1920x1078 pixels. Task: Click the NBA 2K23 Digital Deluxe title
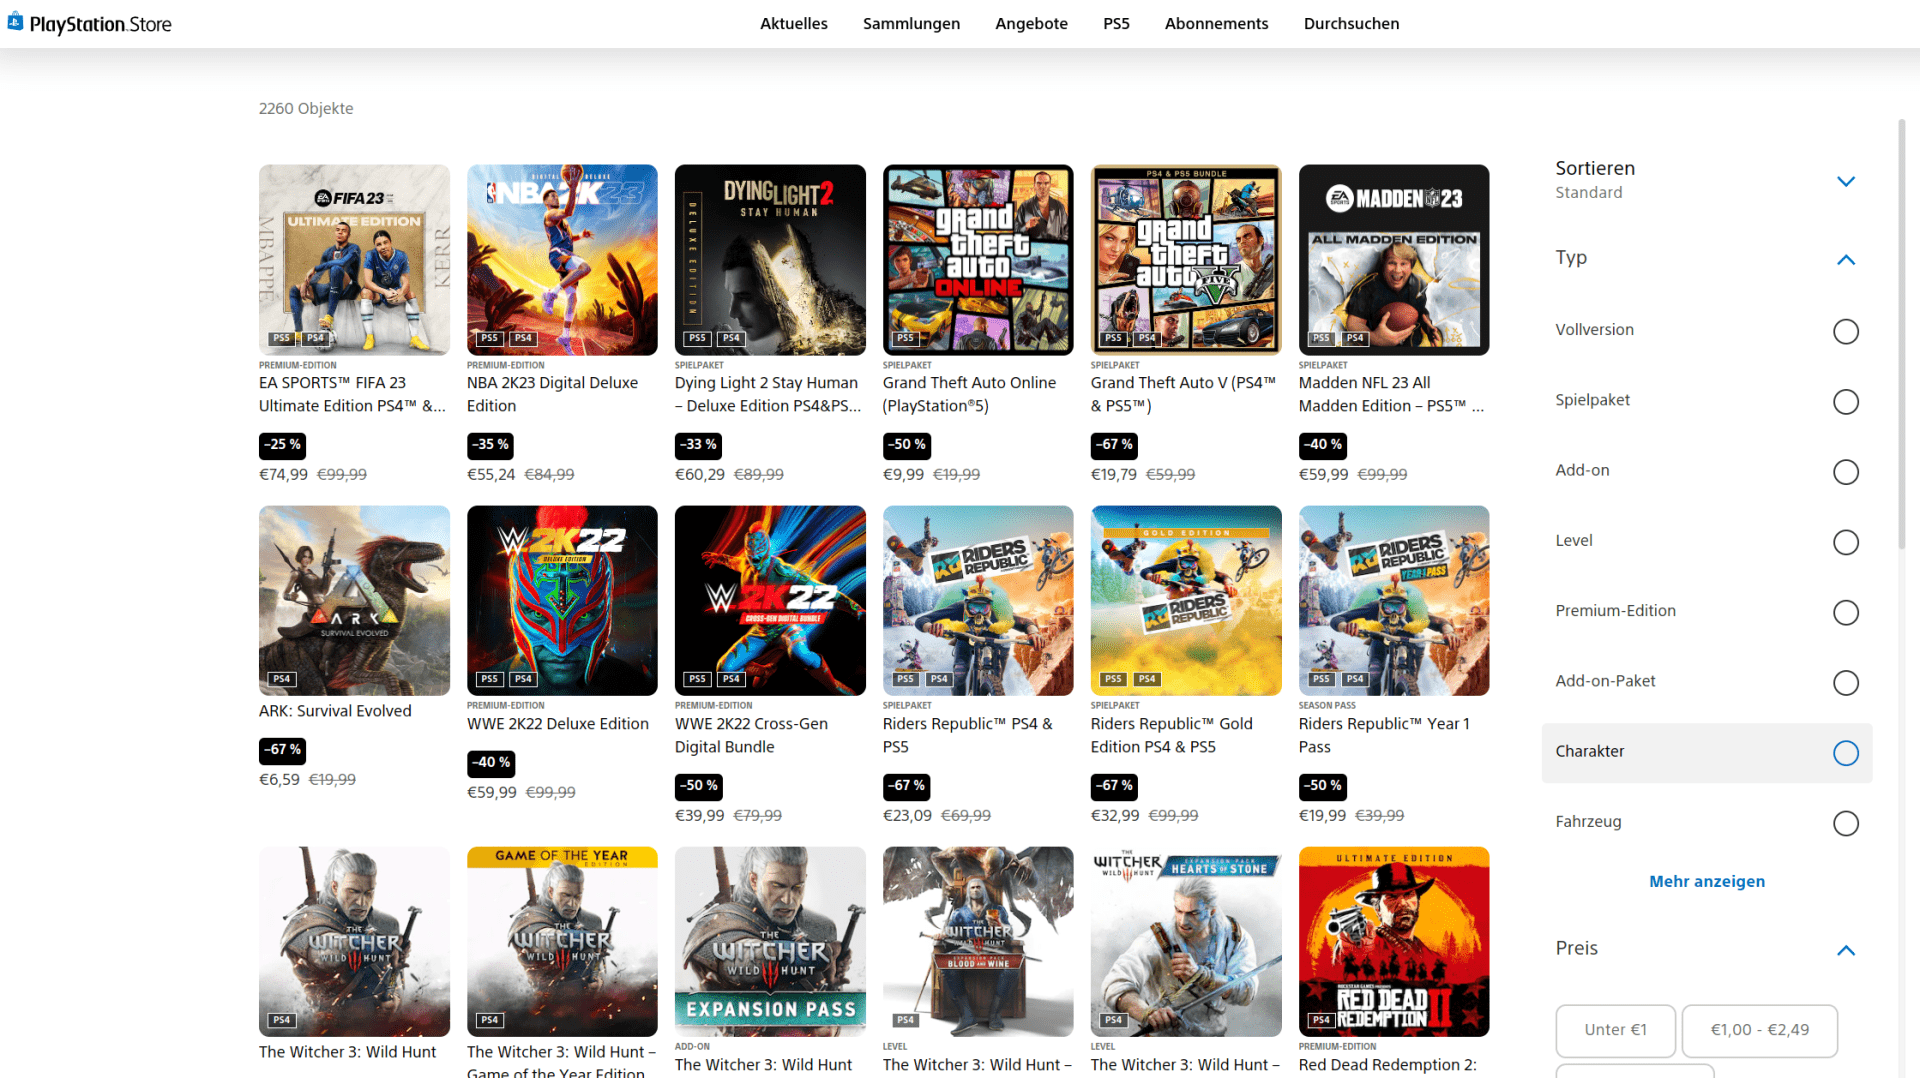tap(552, 394)
